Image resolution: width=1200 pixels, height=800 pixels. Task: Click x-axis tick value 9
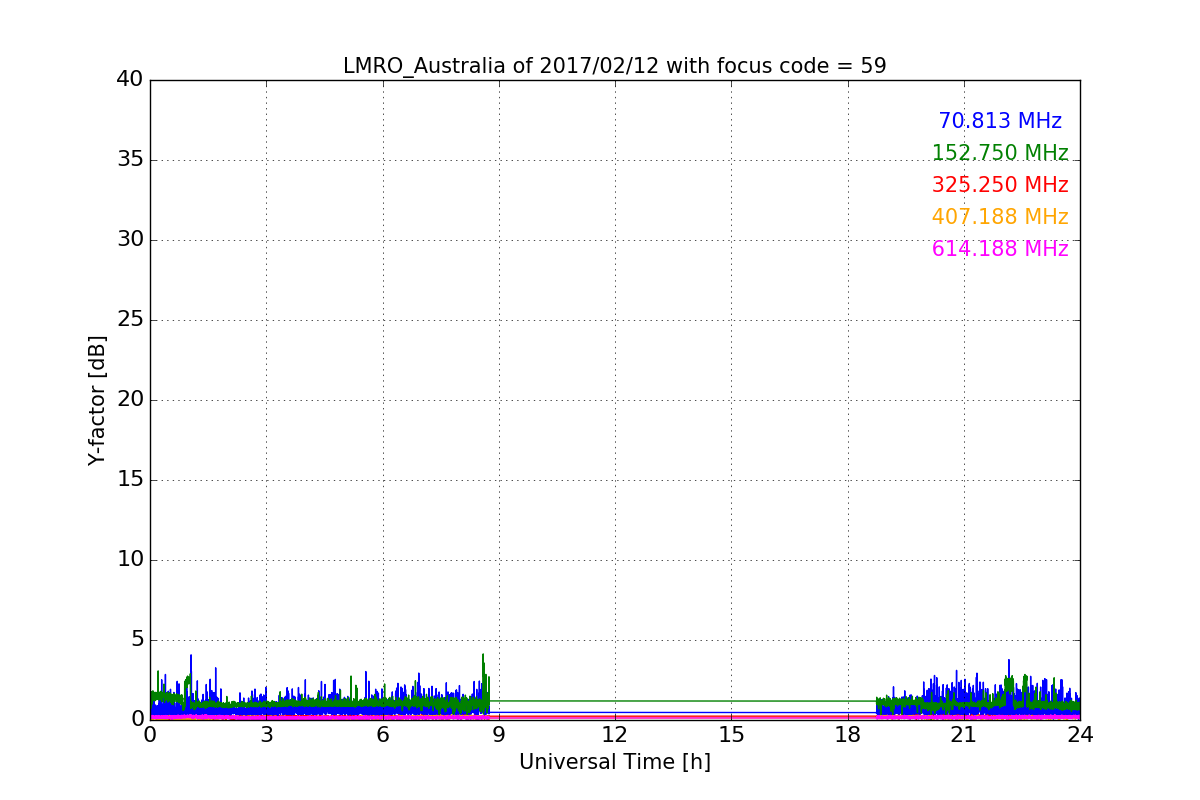tap(499, 734)
